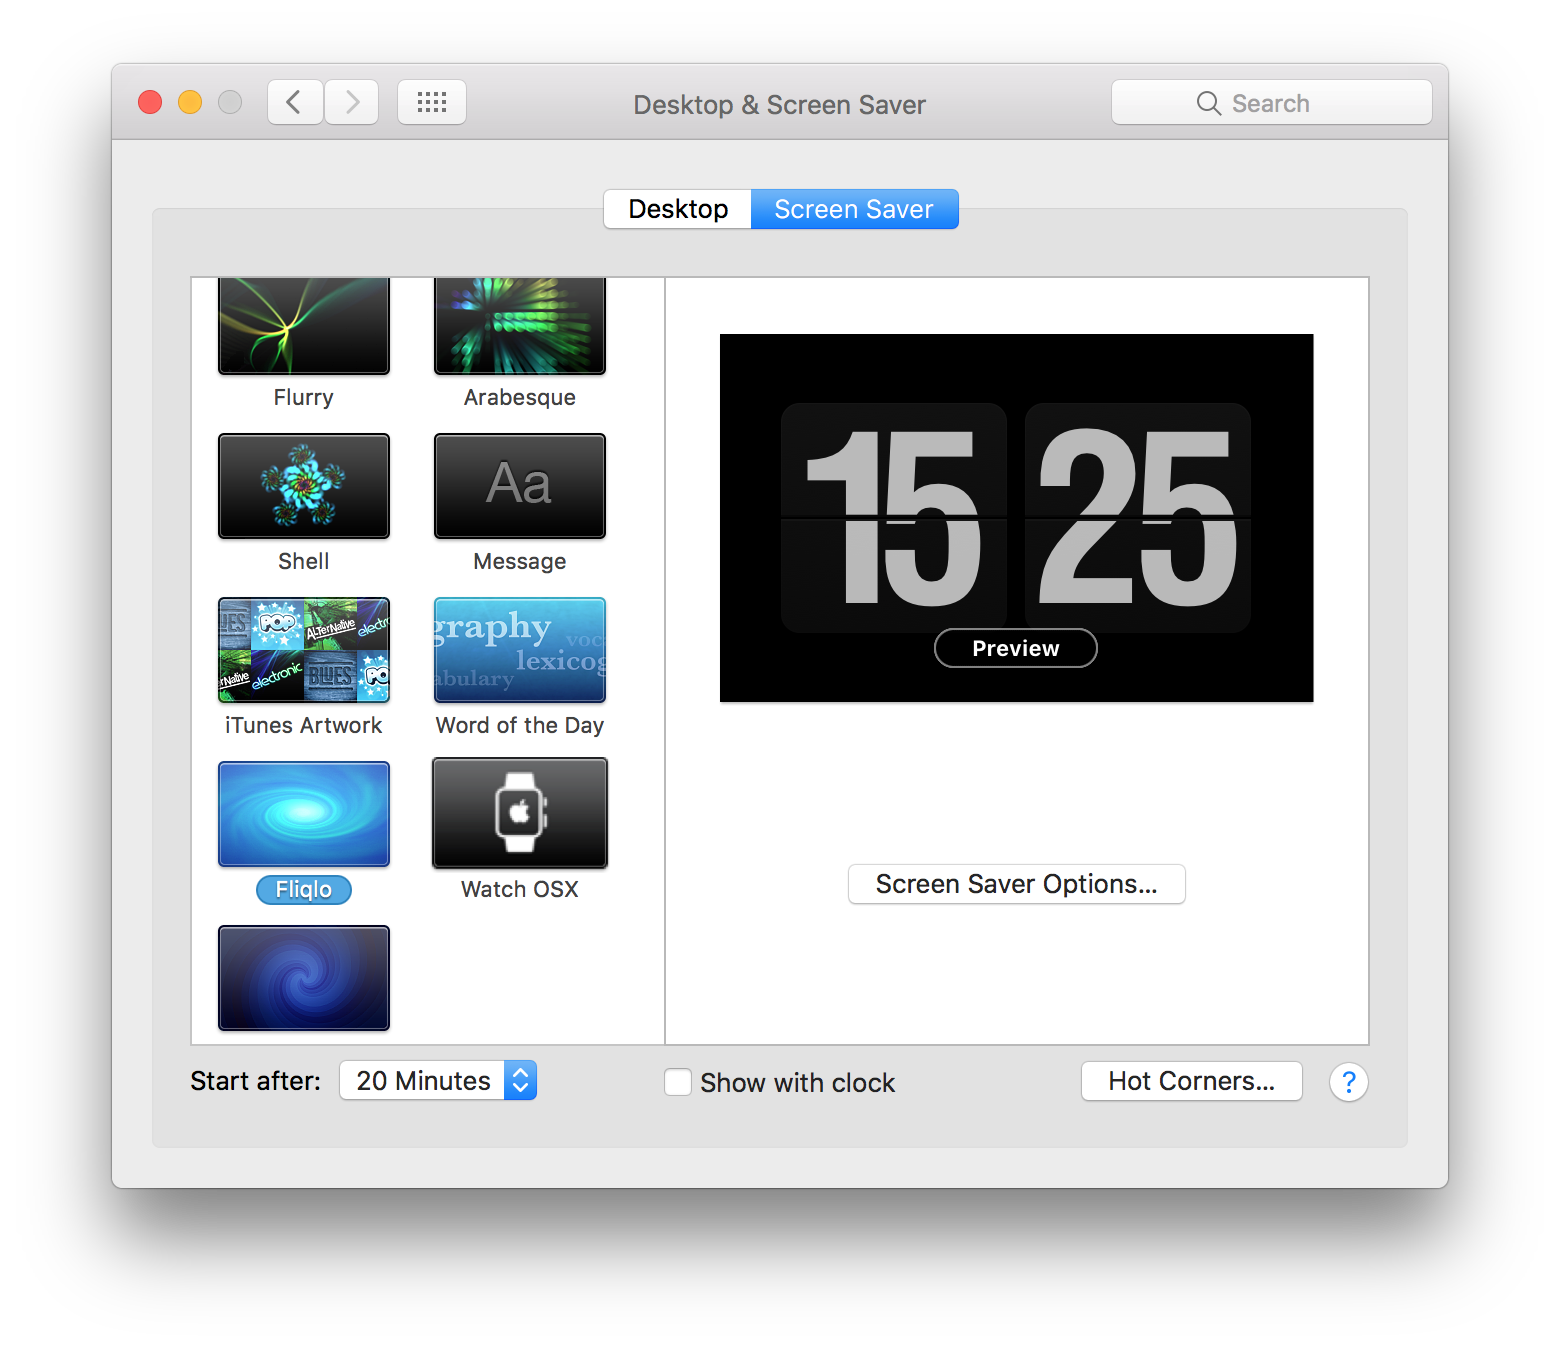Select the Word of the Day screen saver

click(519, 650)
